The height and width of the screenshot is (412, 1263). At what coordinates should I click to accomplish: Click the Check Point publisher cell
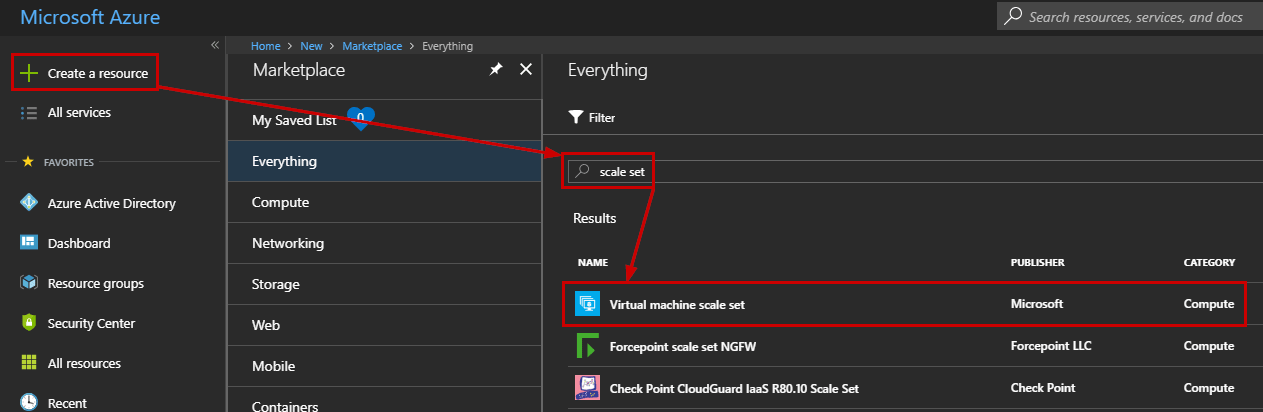tap(1042, 388)
